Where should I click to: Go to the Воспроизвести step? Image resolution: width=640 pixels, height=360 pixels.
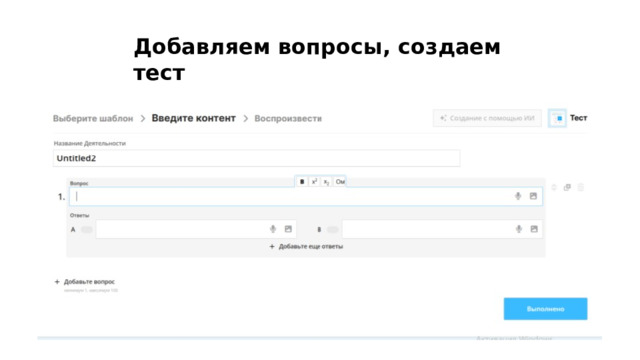(x=288, y=119)
